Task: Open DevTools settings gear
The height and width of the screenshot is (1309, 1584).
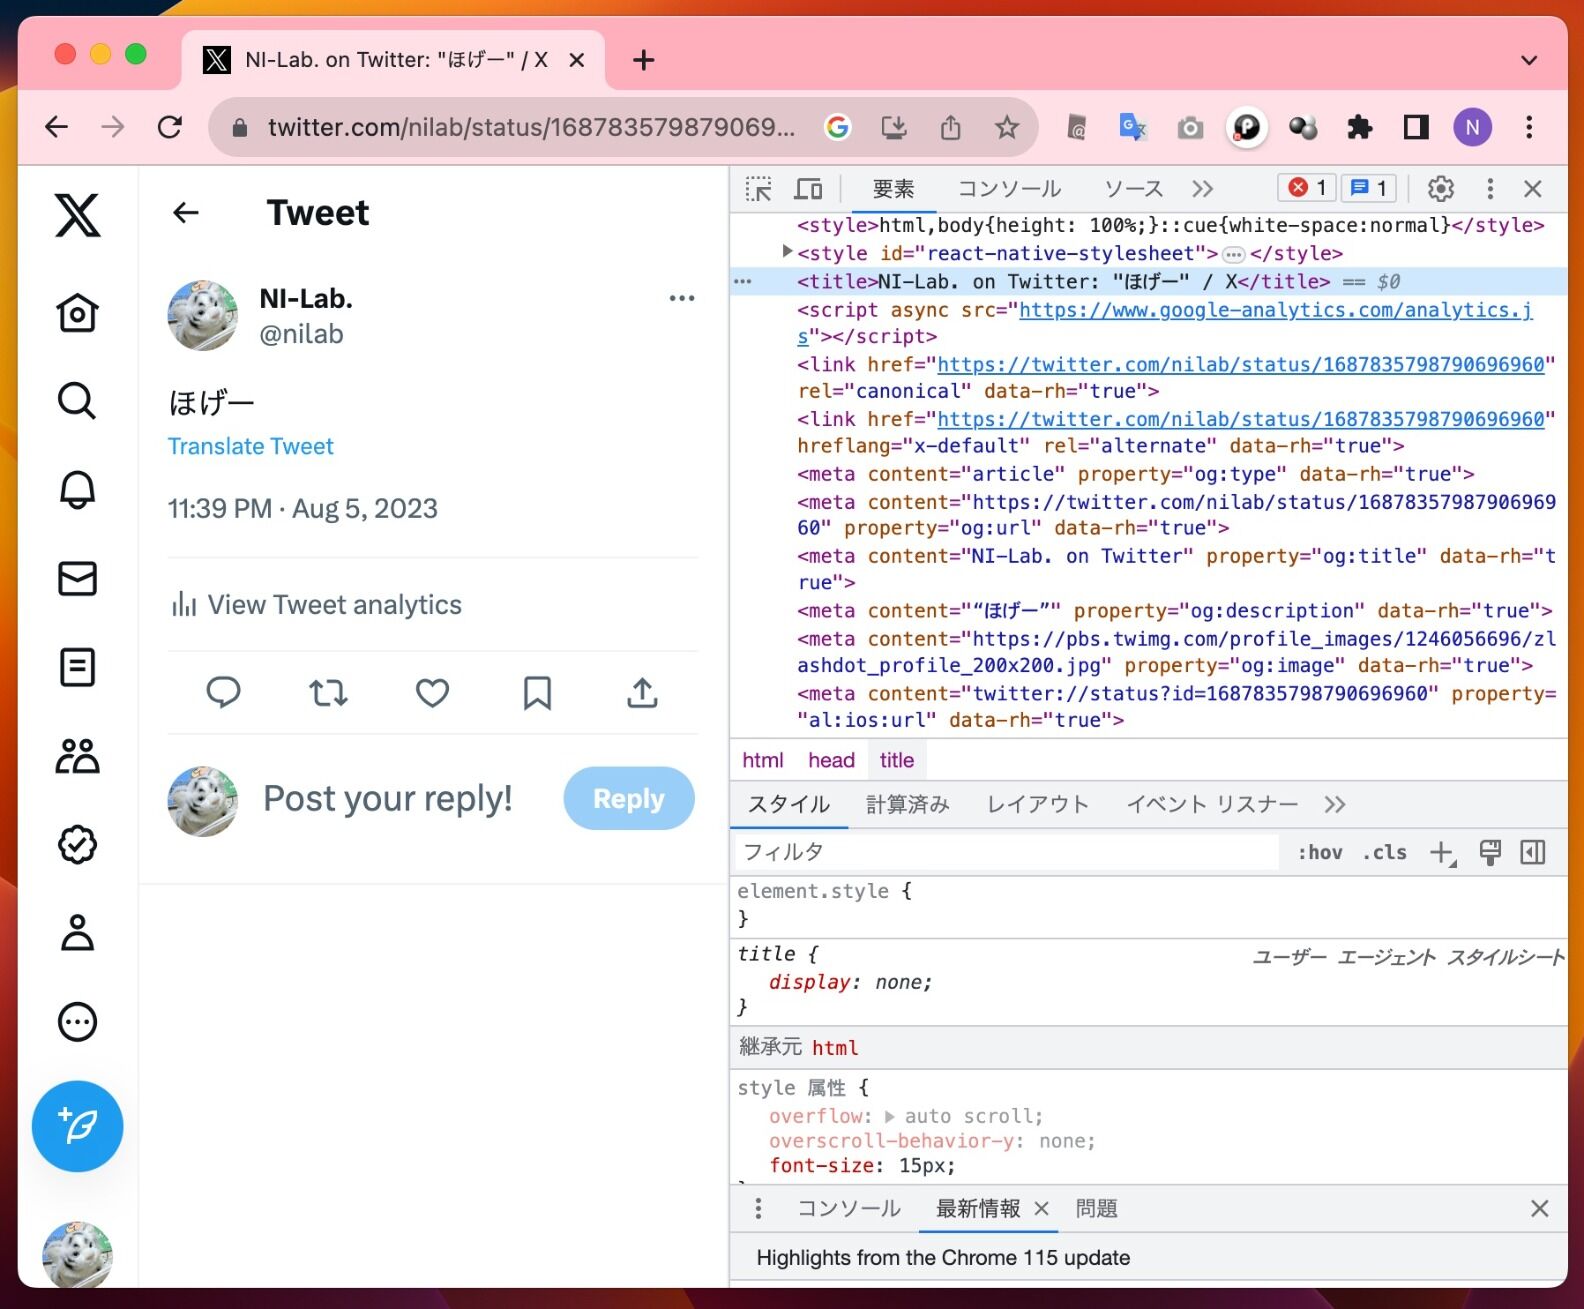Action: [1440, 188]
